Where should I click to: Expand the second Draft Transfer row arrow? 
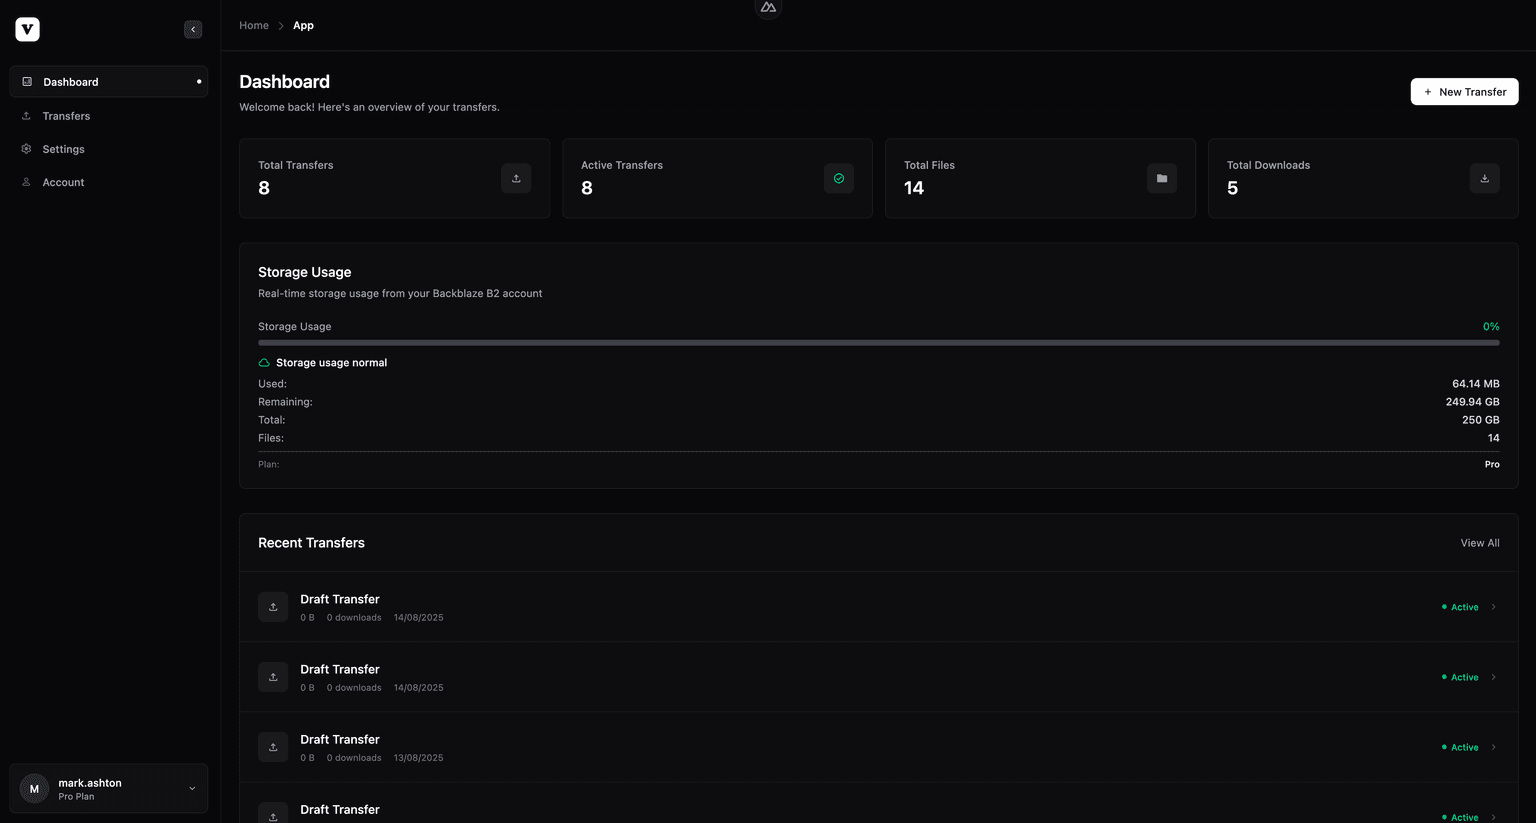(x=1493, y=677)
